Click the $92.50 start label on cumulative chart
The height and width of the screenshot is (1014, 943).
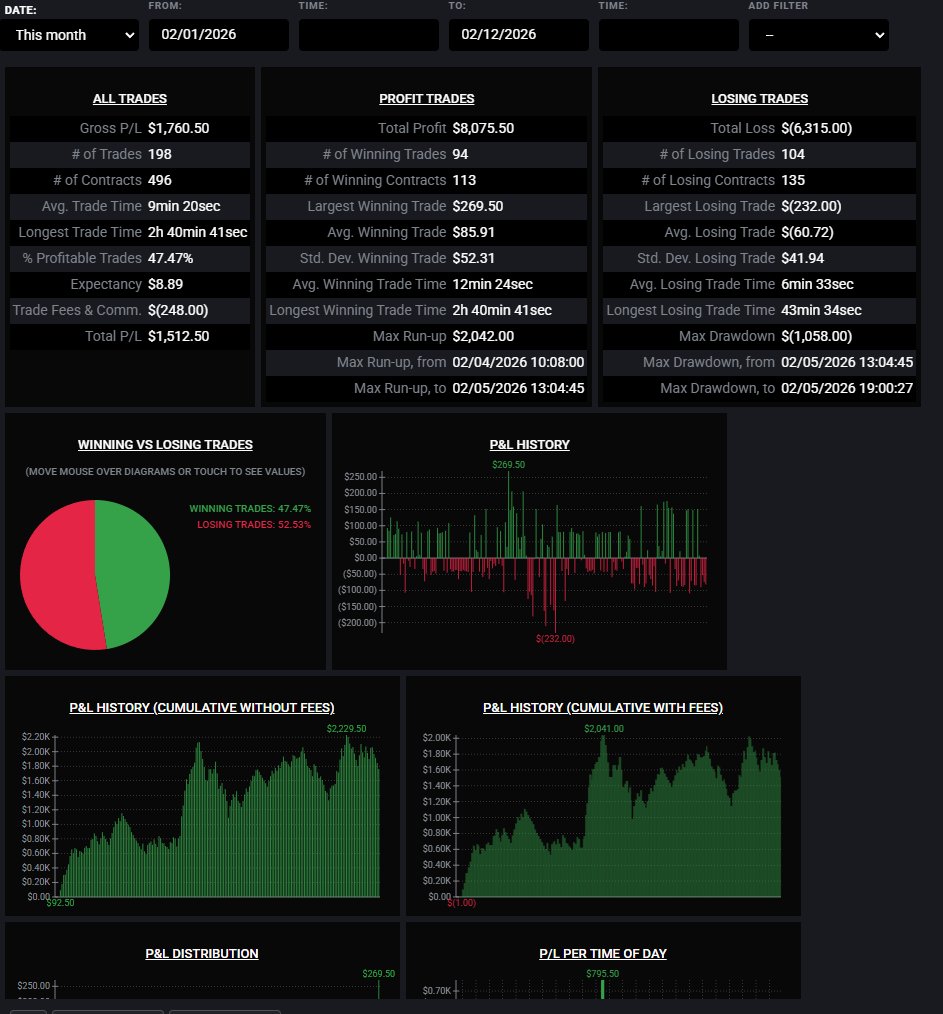(60, 902)
